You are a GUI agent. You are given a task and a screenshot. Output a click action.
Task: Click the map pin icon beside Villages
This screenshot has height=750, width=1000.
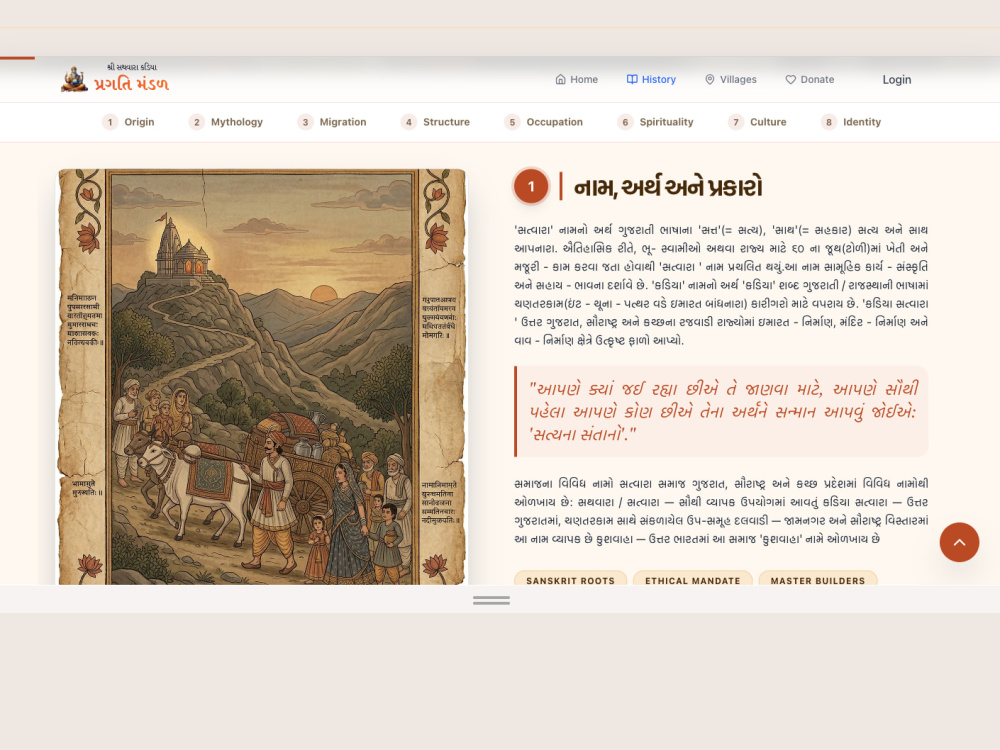tap(709, 80)
